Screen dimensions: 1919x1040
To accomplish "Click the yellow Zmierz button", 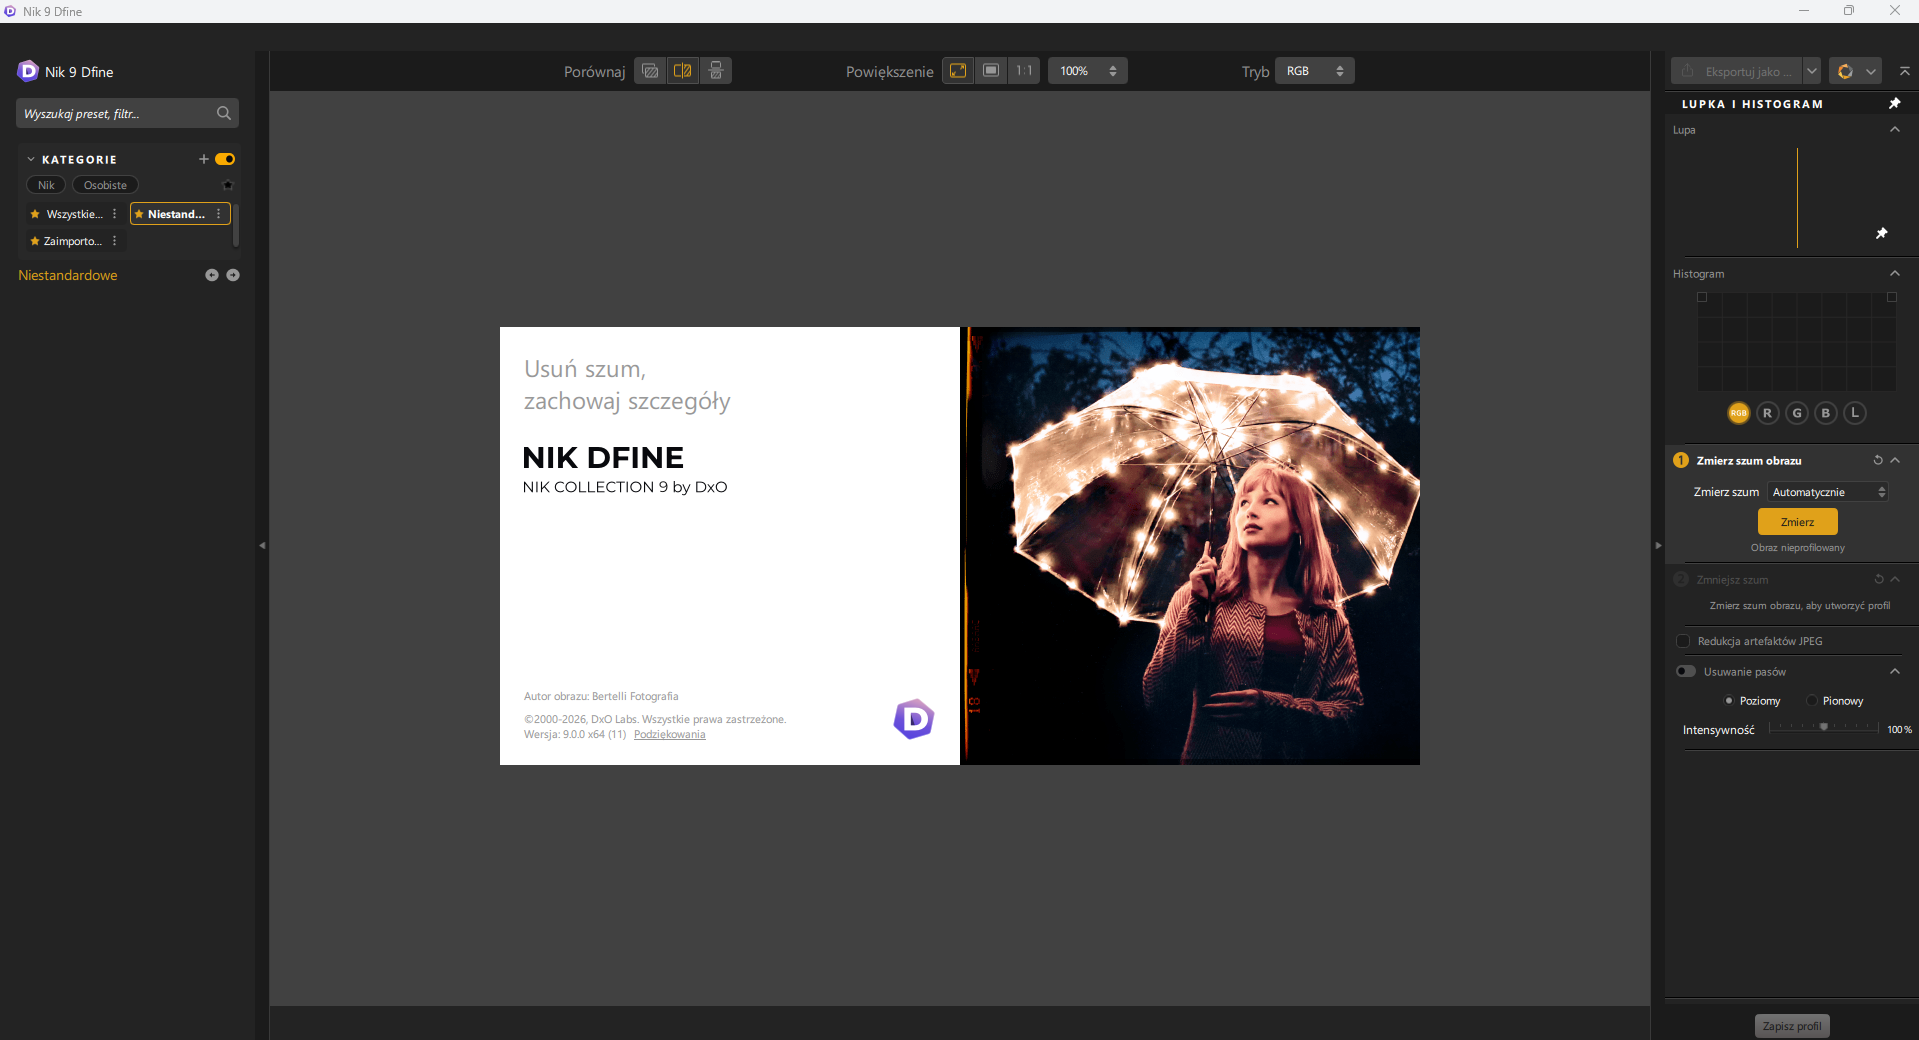I will pos(1797,522).
